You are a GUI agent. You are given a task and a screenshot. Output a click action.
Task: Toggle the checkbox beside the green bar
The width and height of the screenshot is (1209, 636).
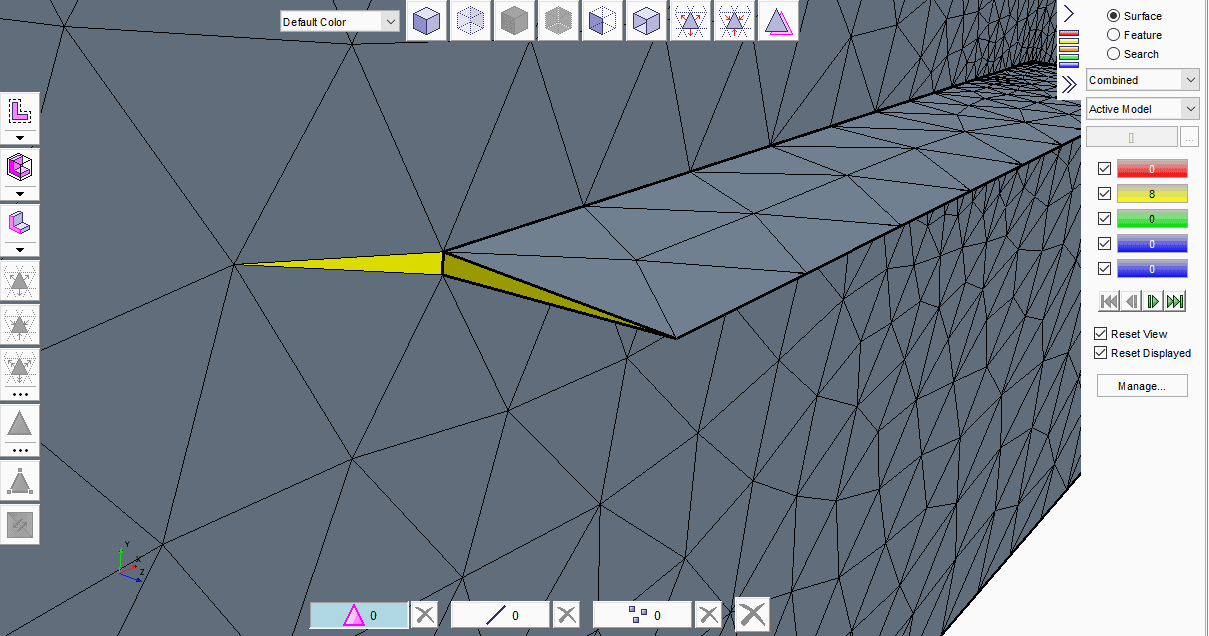click(1104, 218)
